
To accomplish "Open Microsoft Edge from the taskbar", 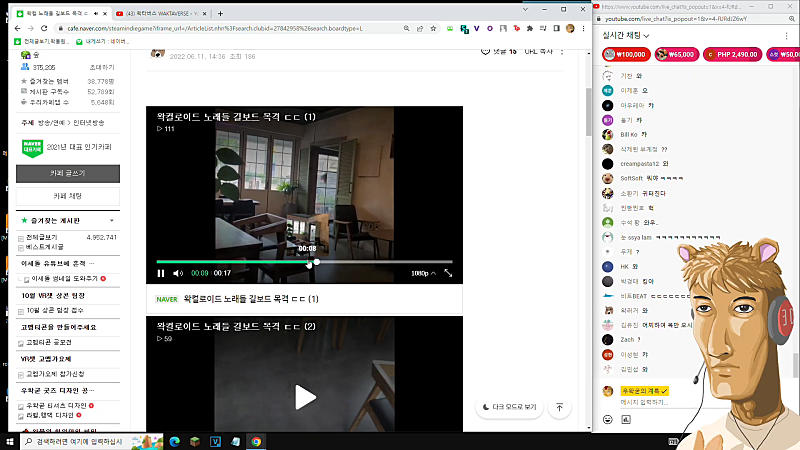I will [x=174, y=441].
